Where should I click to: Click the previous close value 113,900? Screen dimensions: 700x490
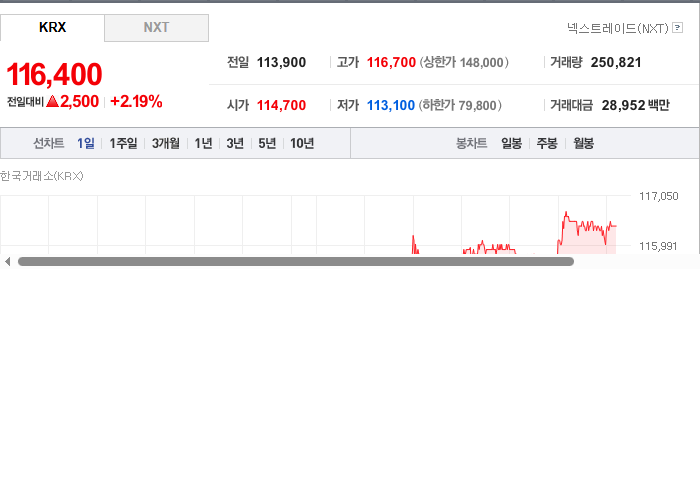281,62
